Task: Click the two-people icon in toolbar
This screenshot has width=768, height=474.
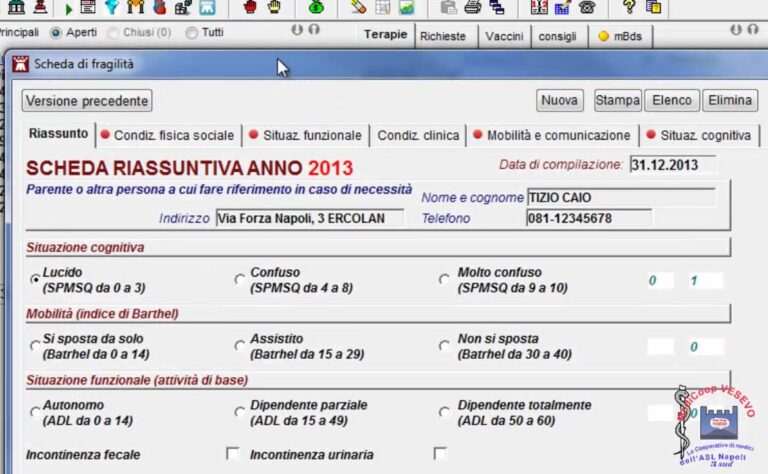Action: click(136, 7)
